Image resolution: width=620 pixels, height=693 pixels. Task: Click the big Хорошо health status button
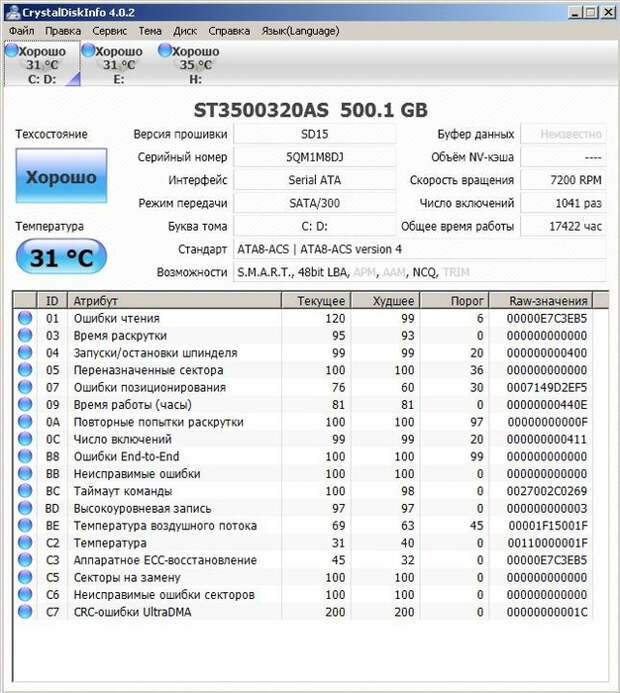[x=61, y=176]
